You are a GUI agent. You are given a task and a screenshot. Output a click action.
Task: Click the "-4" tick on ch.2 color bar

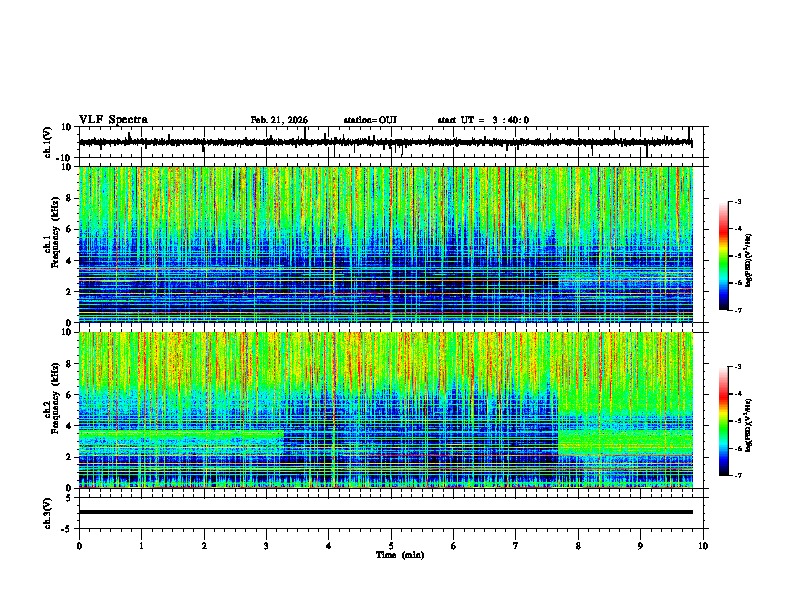[x=737, y=394]
